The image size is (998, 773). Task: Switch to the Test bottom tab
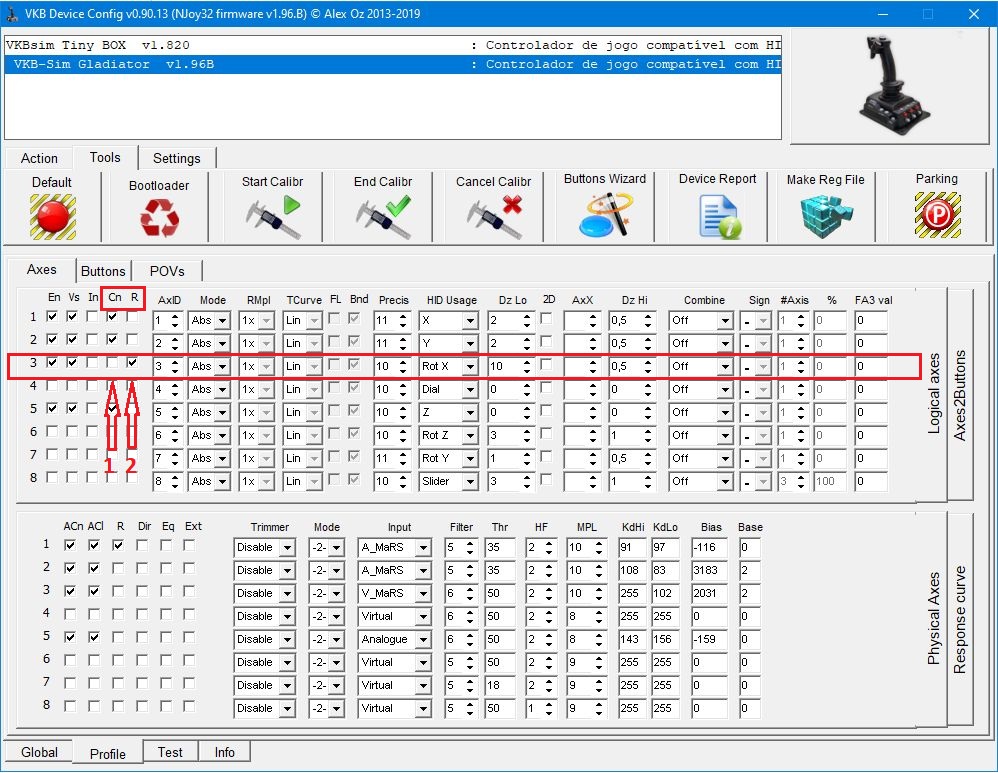click(170, 752)
